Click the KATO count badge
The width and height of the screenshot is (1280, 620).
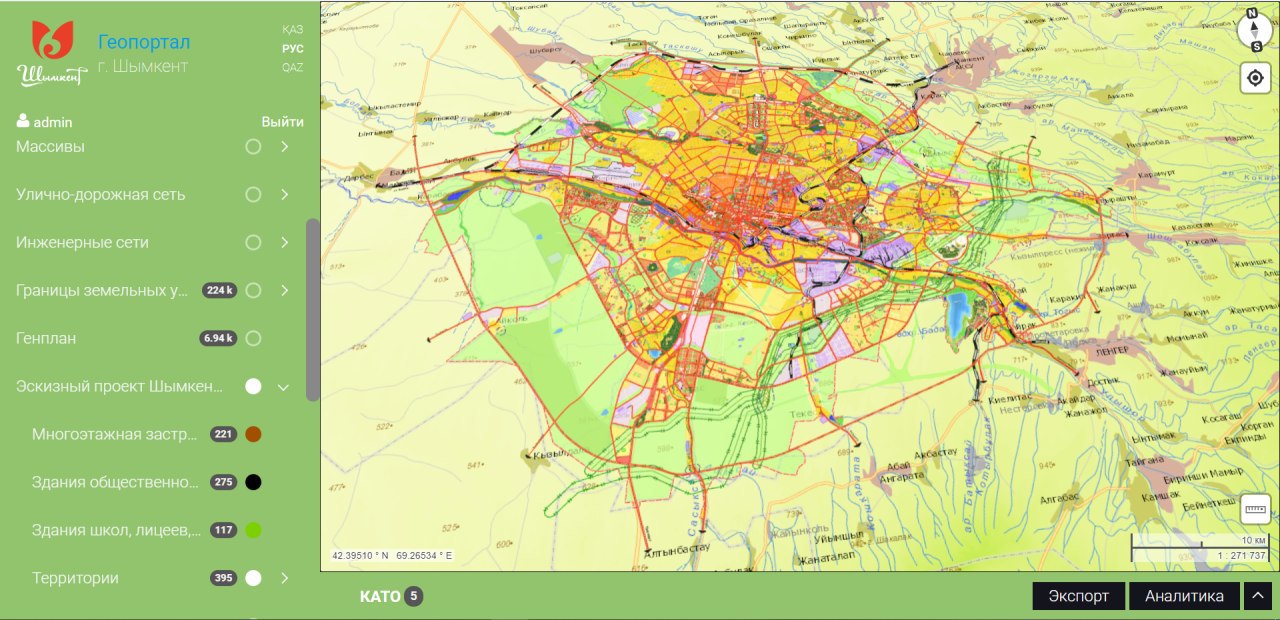click(414, 597)
